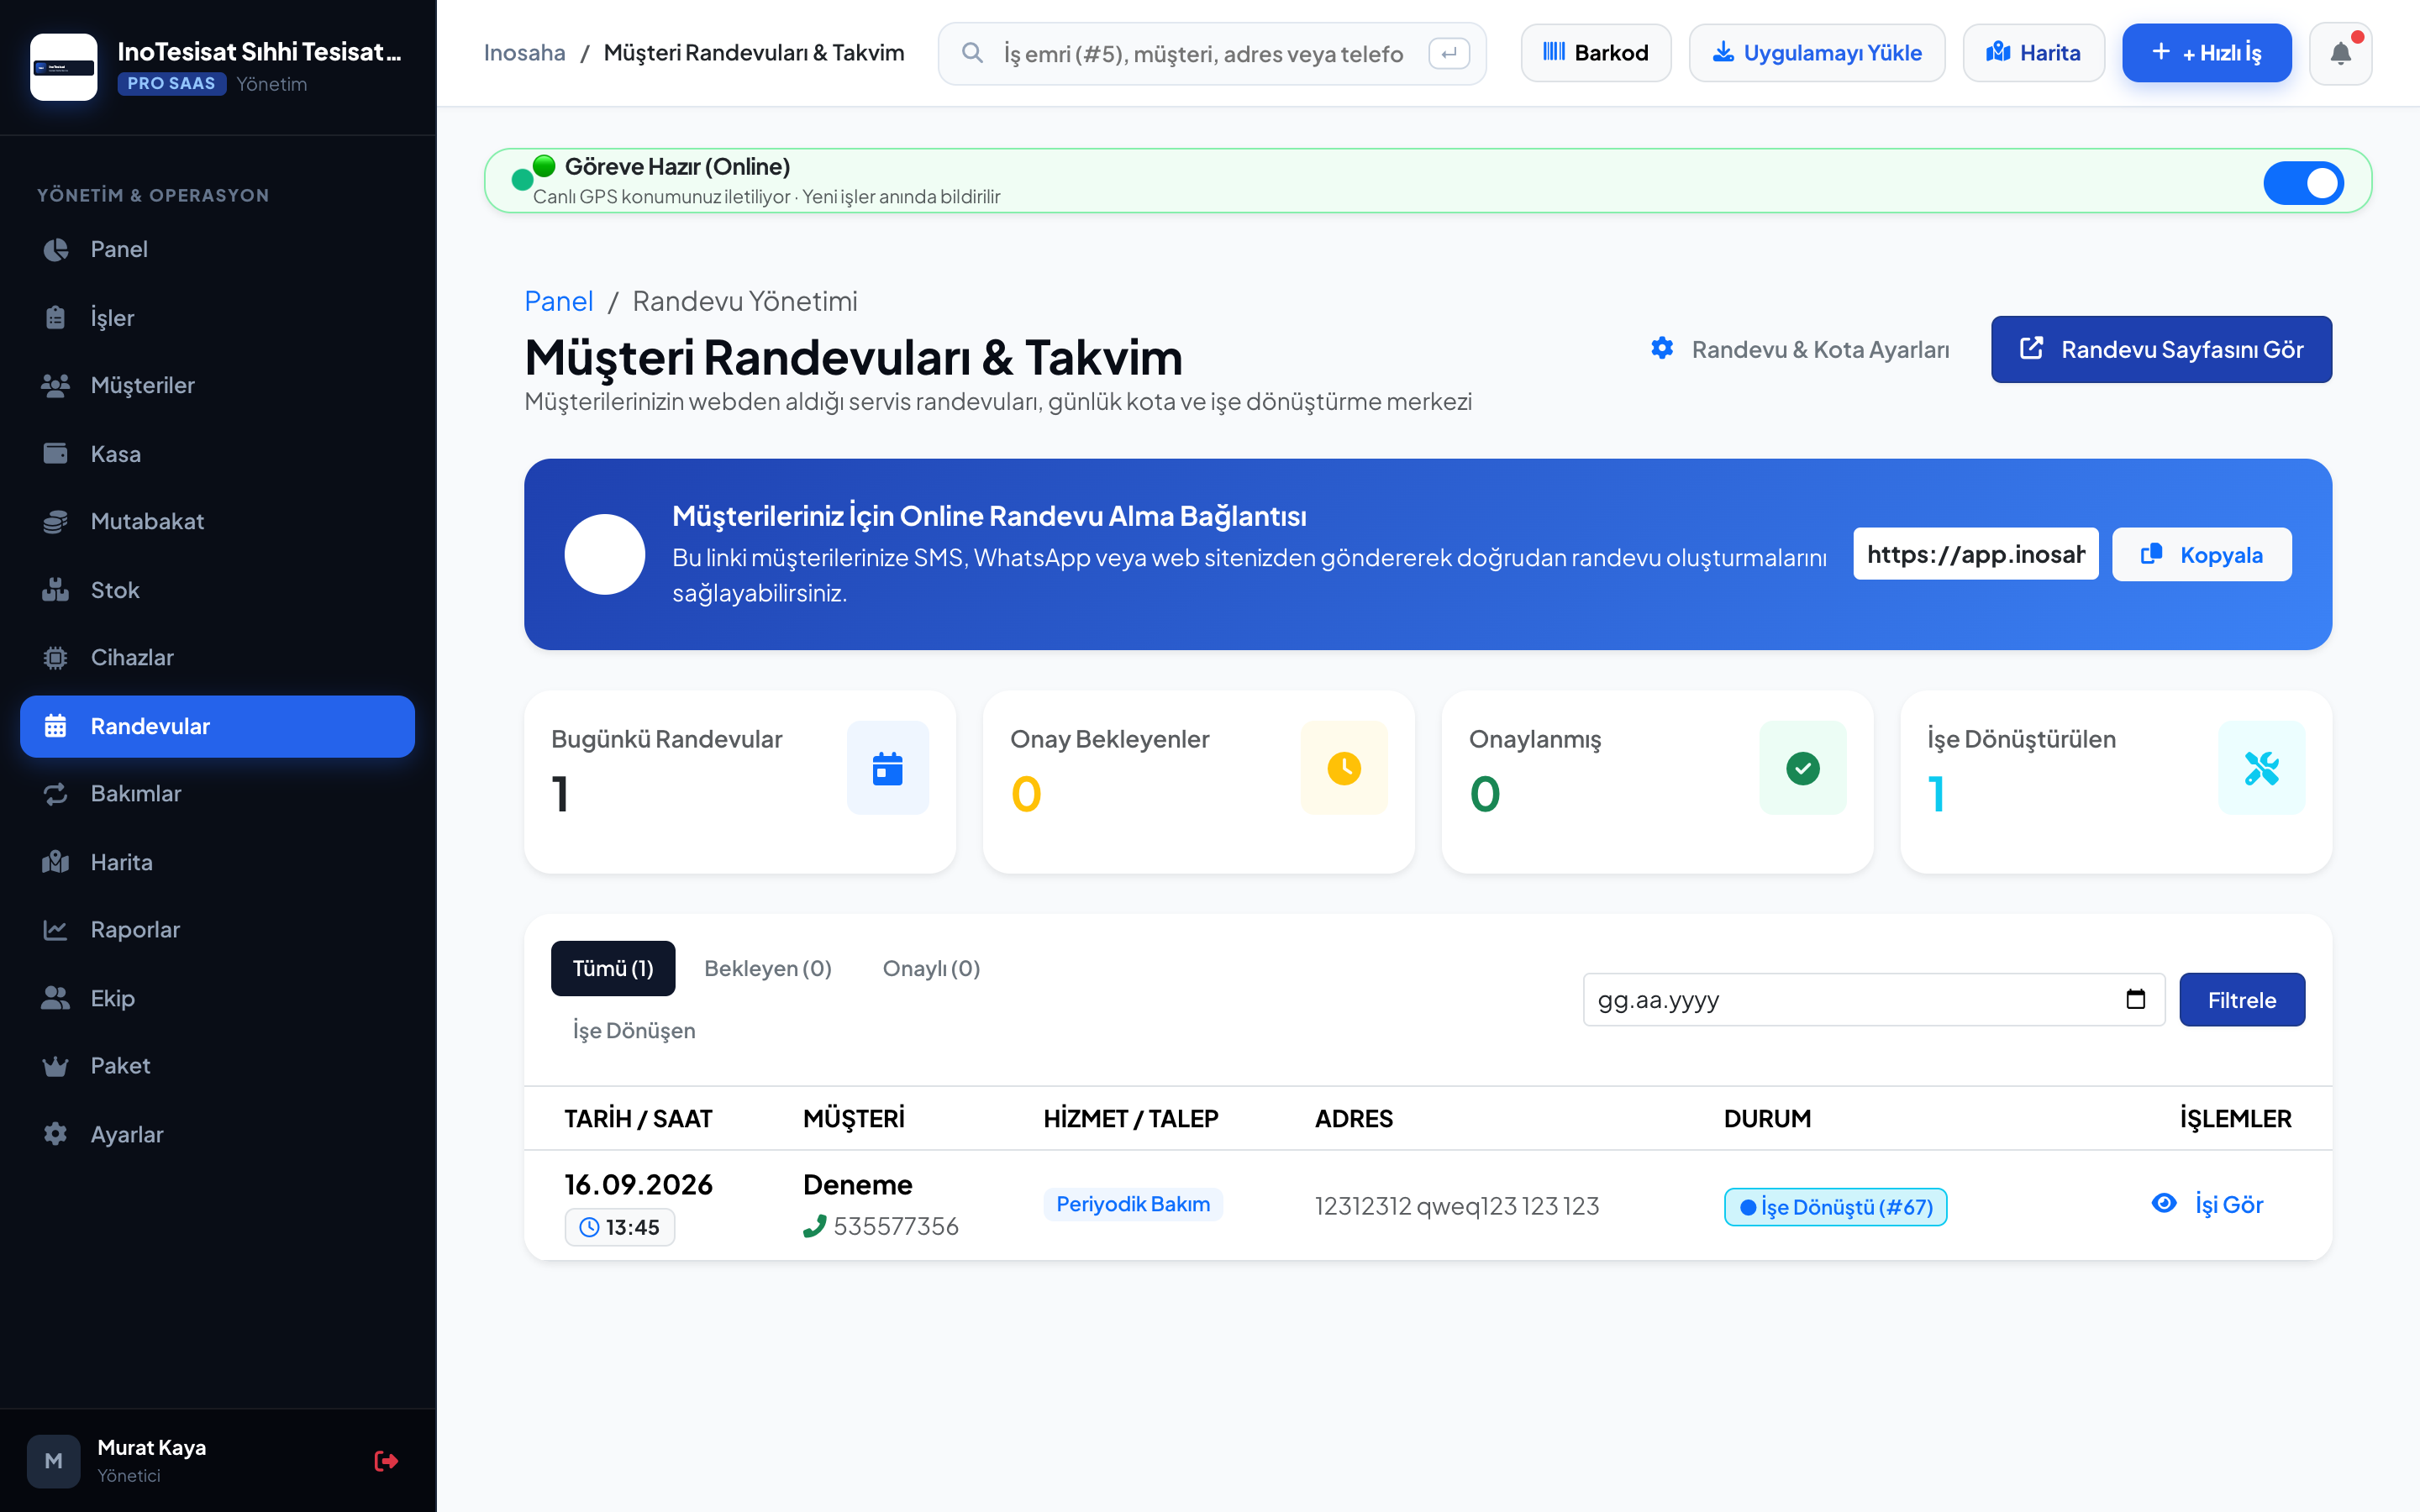
Task: Open Ayarlar in the sidebar
Action: (217, 1133)
